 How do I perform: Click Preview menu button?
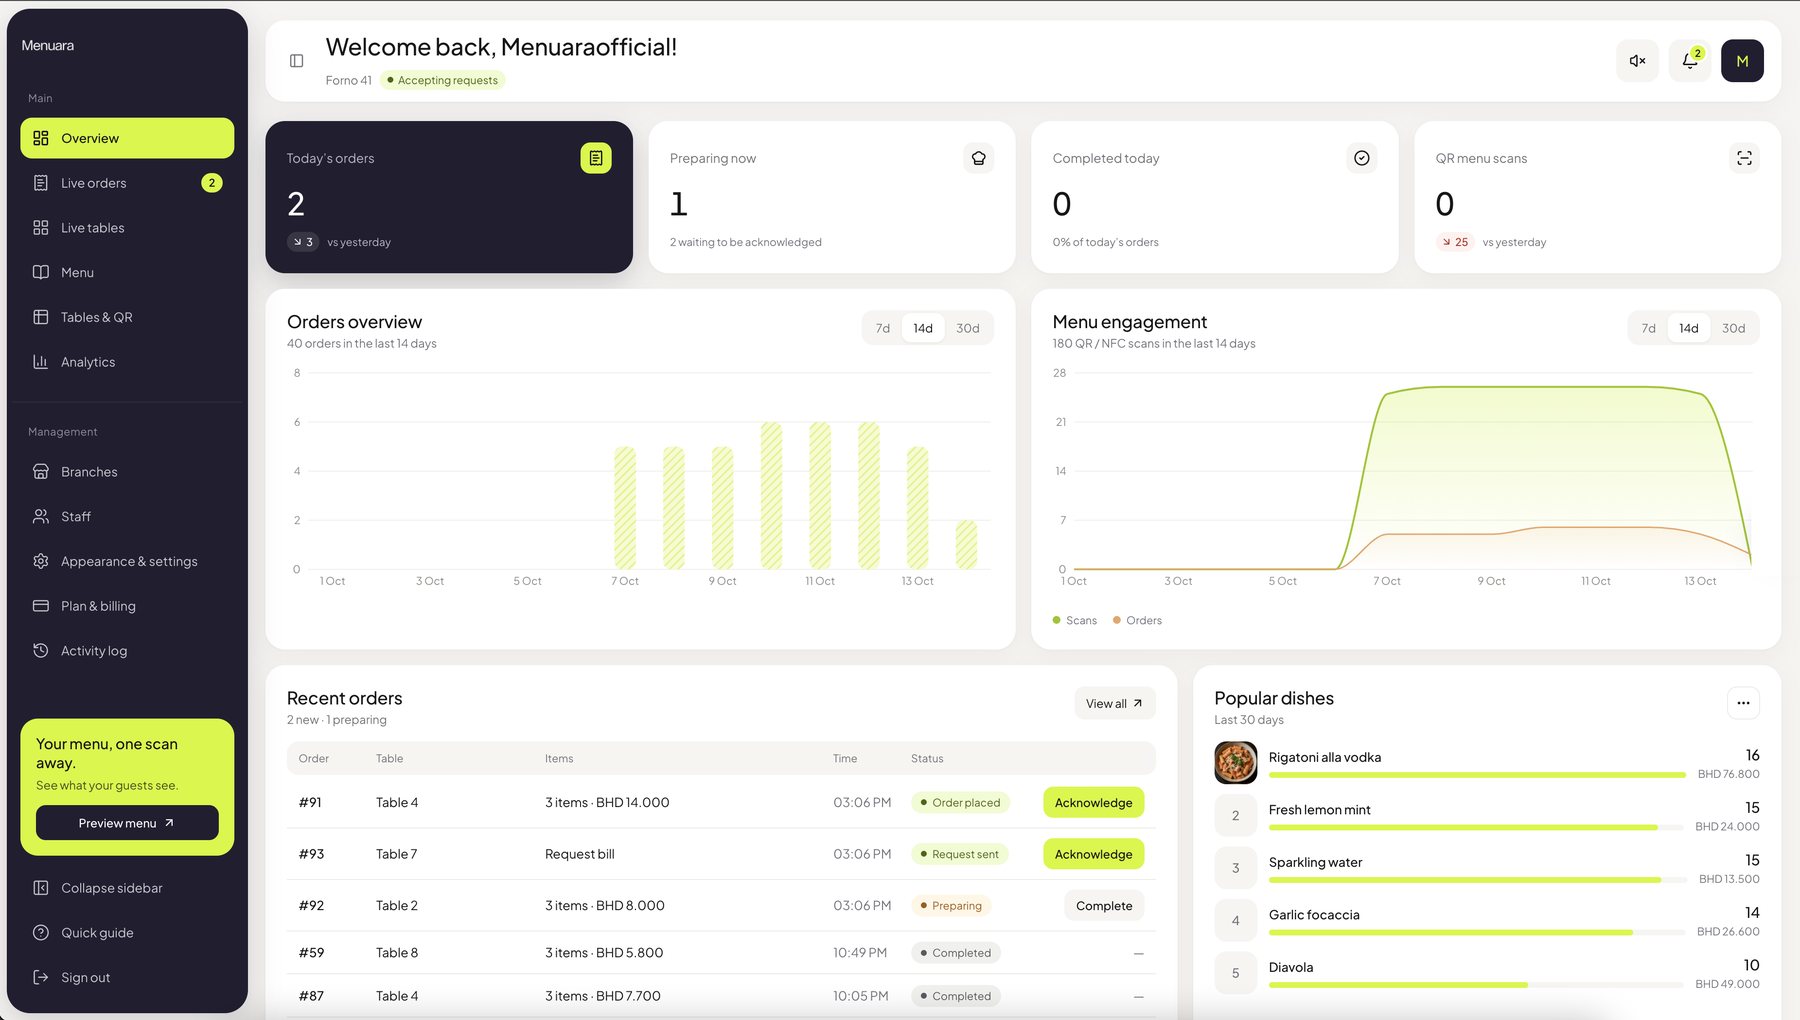coord(127,823)
